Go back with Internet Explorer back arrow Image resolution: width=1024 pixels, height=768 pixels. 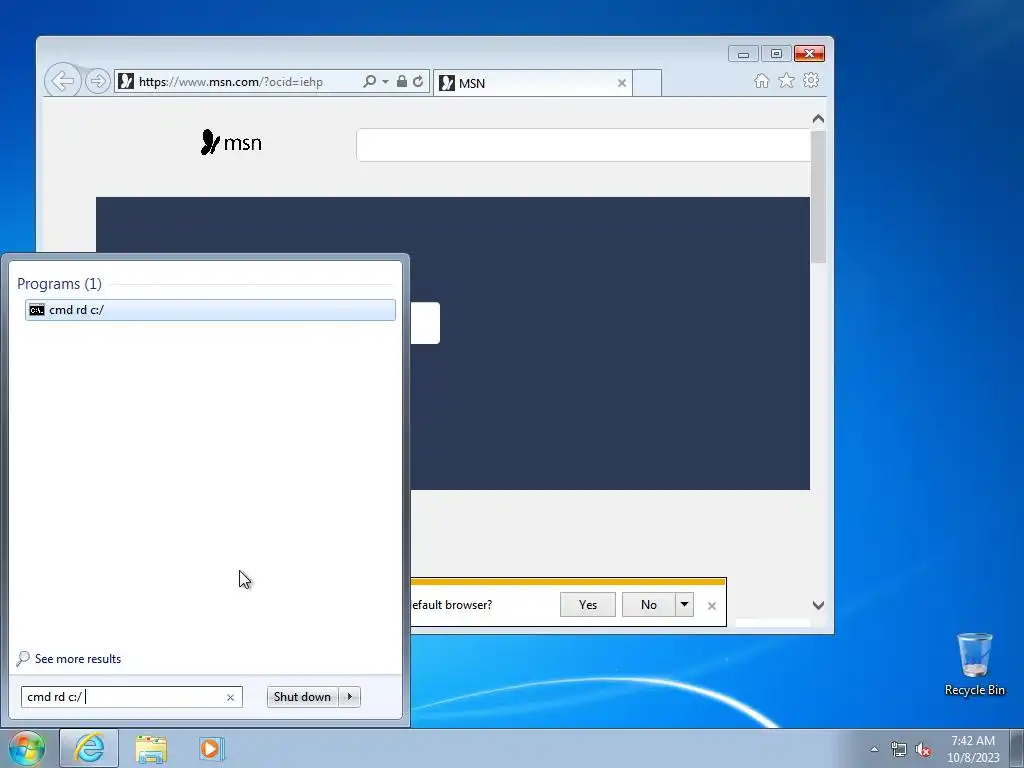pos(63,81)
